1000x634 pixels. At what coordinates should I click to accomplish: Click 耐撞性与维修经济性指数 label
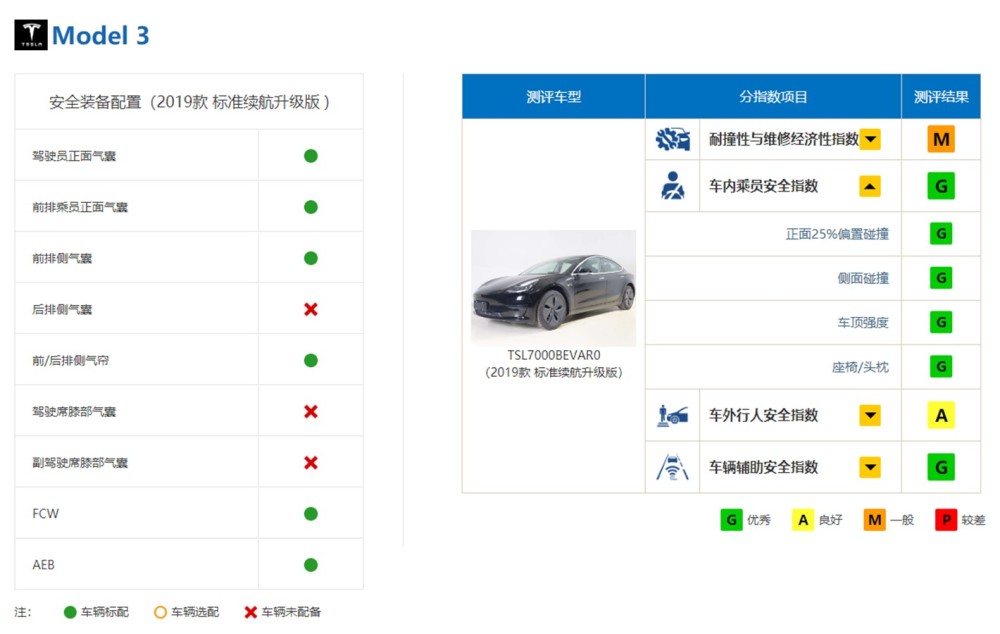click(x=784, y=139)
